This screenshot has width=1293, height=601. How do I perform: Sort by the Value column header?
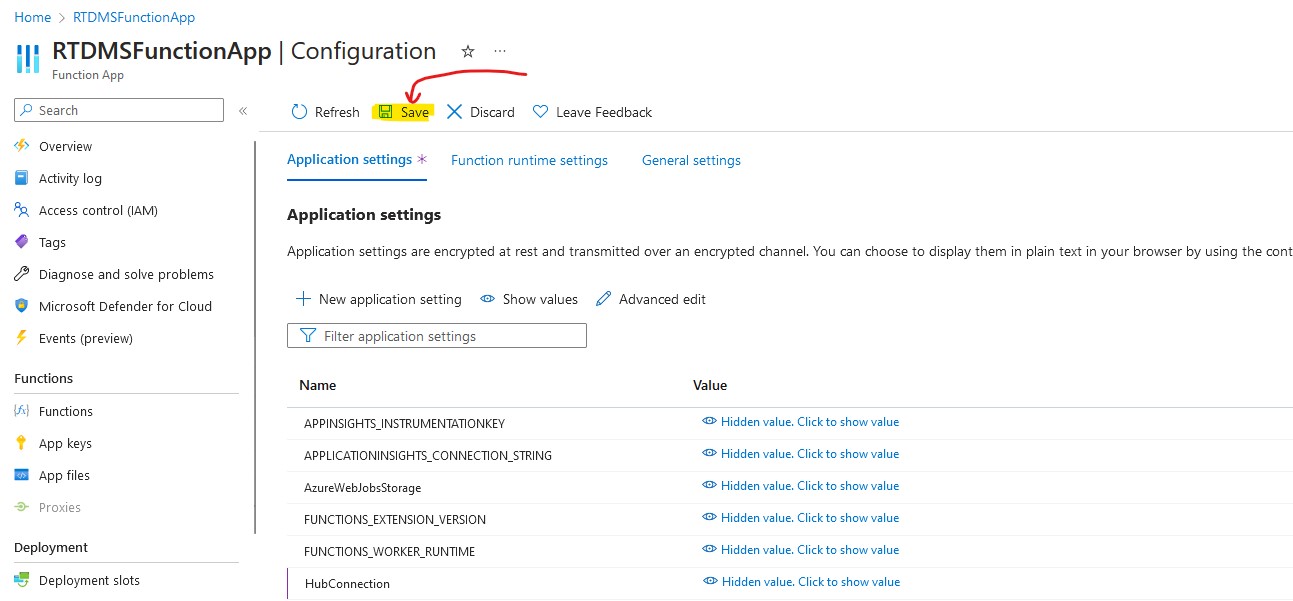click(x=710, y=385)
